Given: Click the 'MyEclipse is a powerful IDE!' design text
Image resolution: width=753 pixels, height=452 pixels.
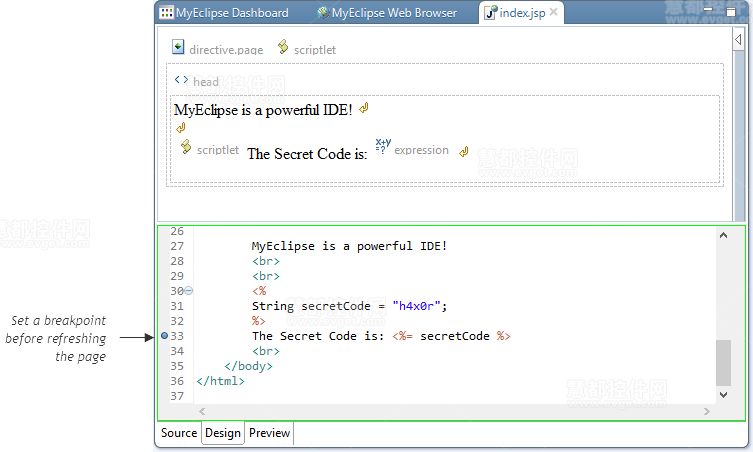Looking at the screenshot, I should tap(263, 110).
